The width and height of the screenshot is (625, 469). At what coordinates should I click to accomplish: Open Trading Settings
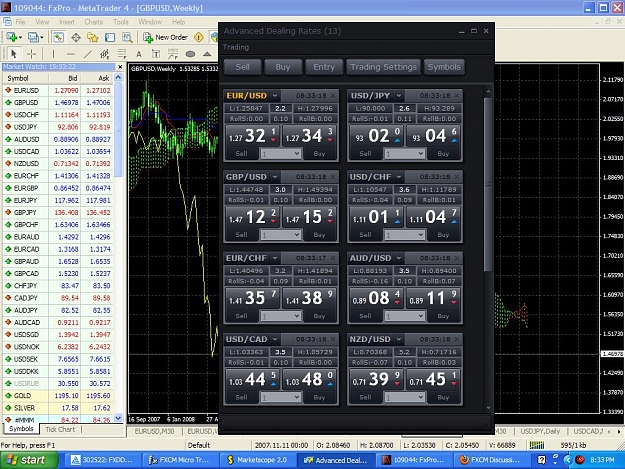click(x=383, y=67)
